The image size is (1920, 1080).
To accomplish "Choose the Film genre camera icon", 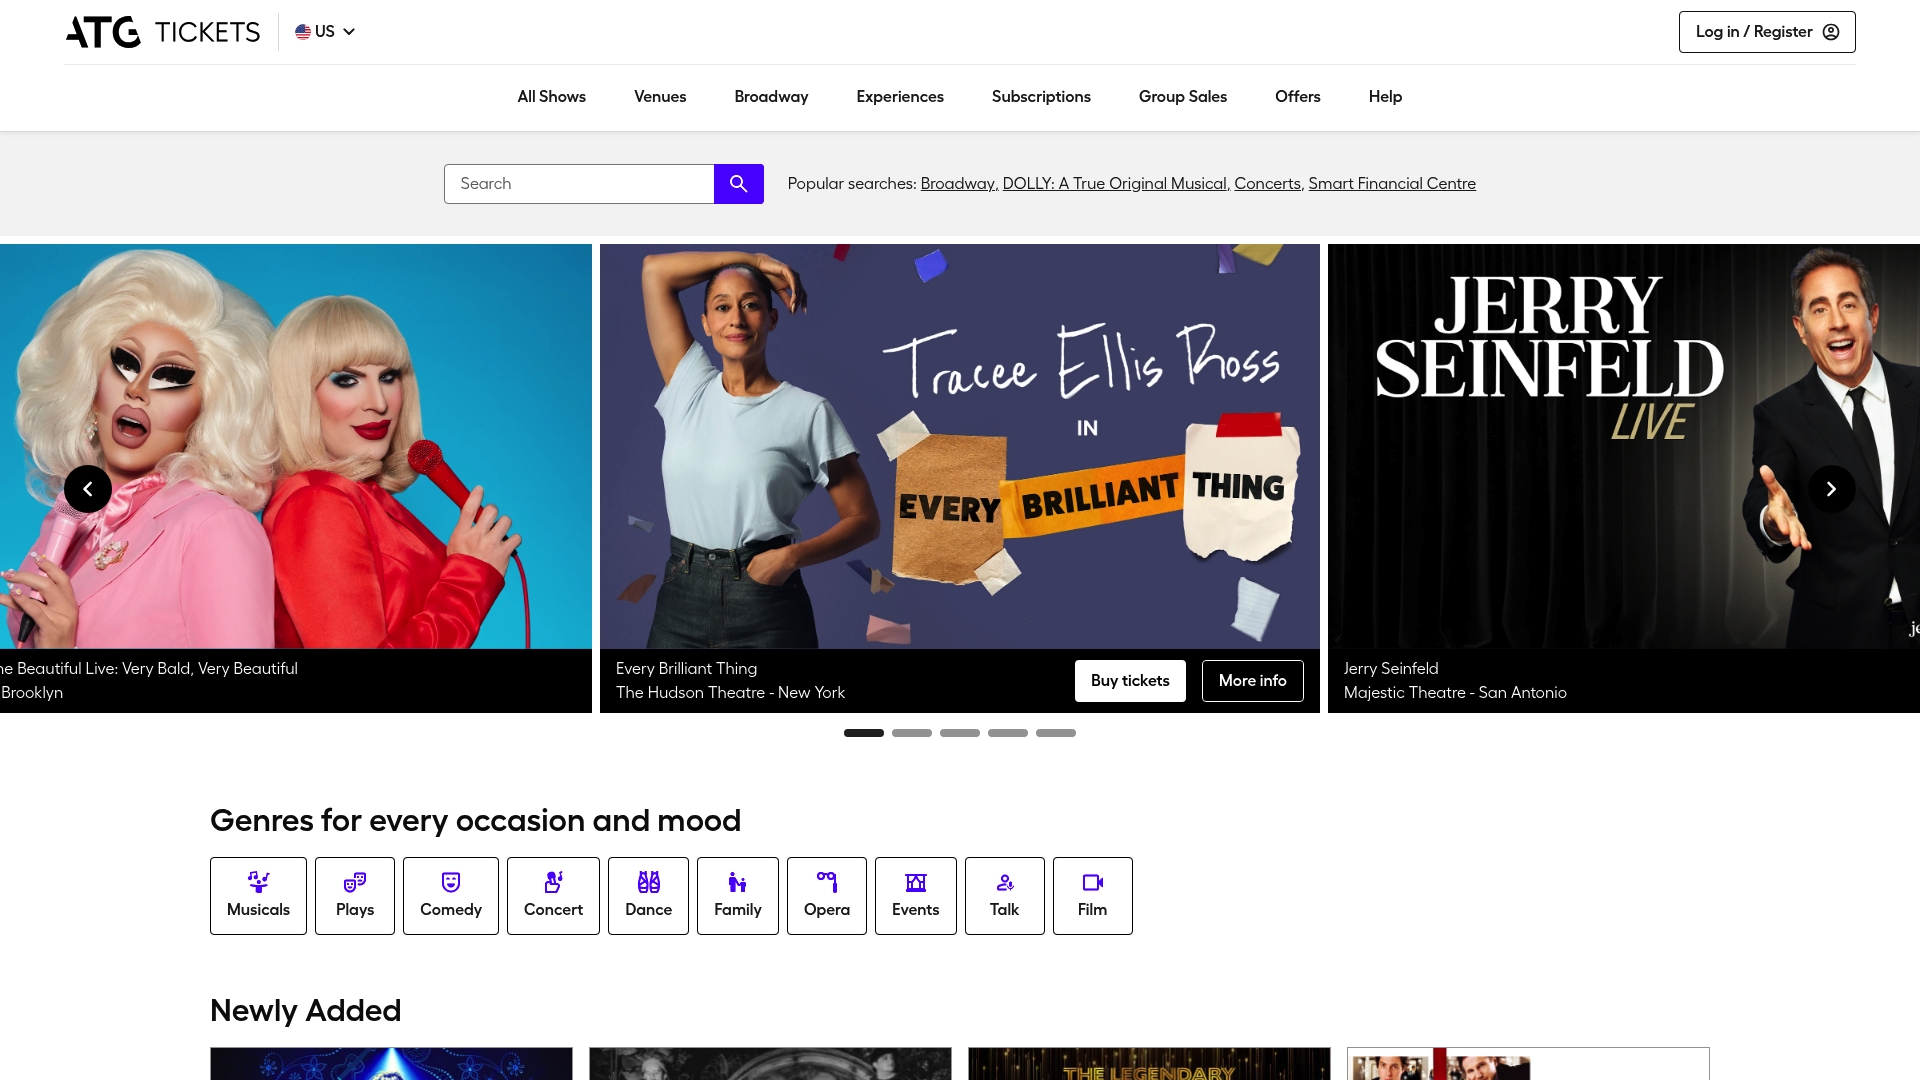I will (x=1093, y=882).
